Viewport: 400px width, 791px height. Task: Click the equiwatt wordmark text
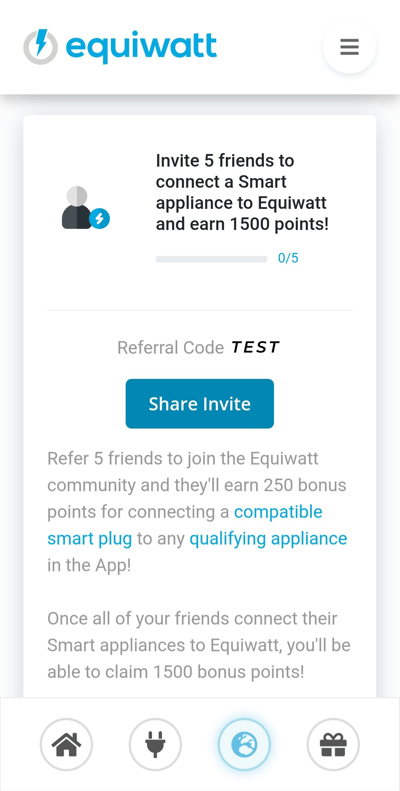point(141,47)
